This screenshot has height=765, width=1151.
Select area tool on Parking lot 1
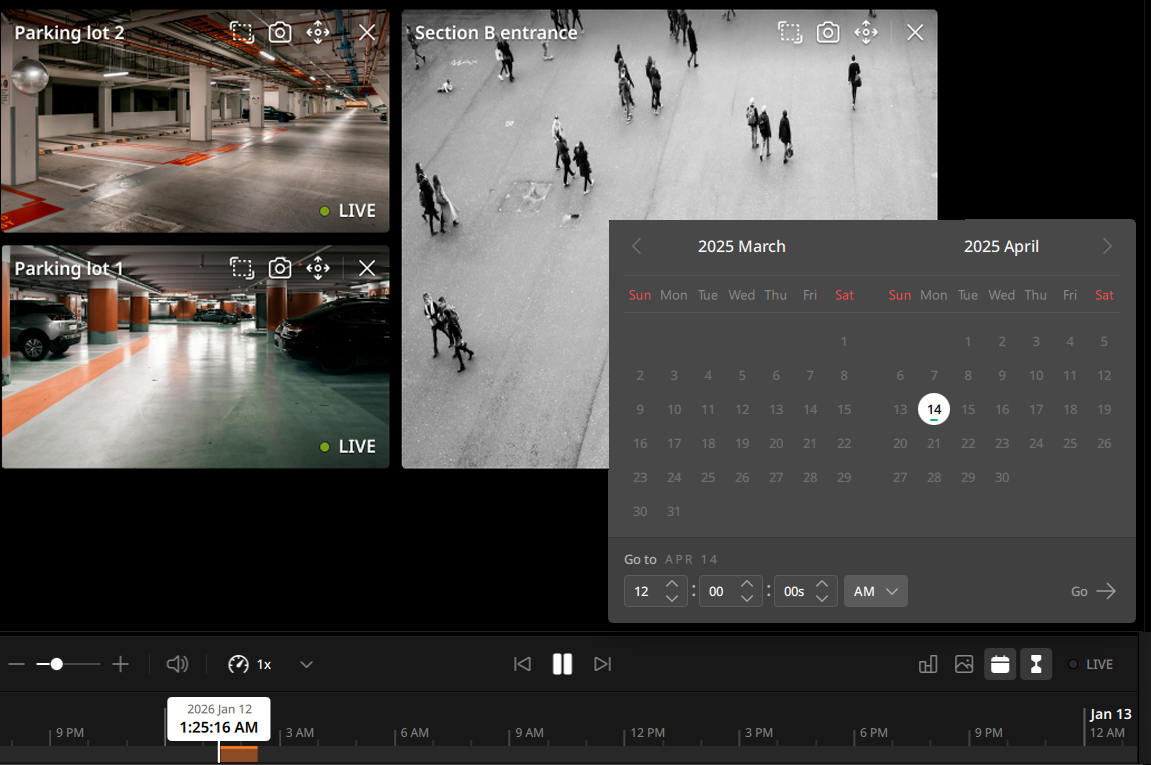[242, 268]
